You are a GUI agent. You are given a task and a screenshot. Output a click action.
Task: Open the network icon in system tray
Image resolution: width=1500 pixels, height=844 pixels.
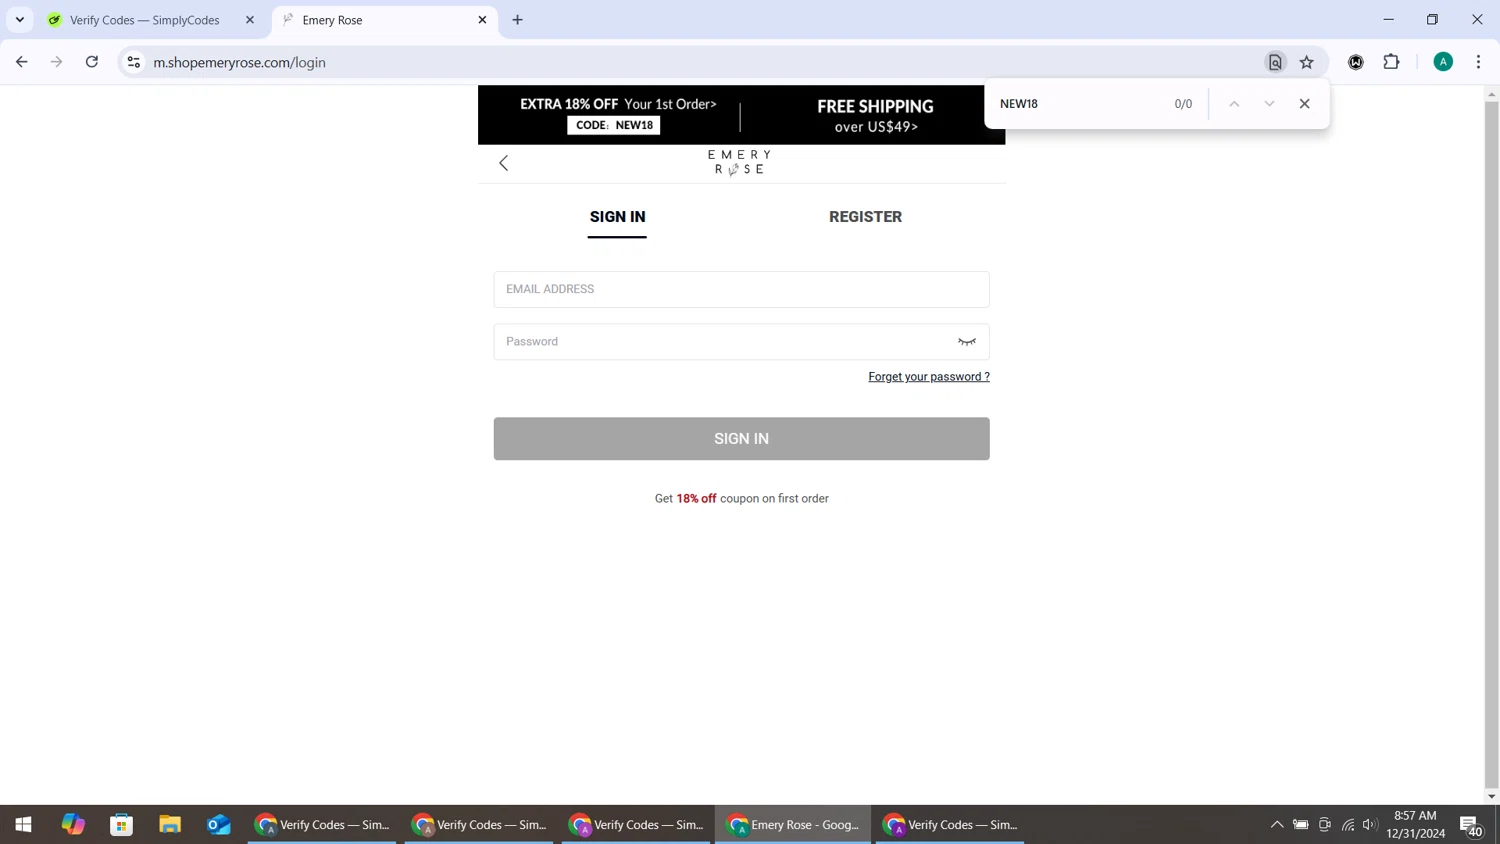(1348, 825)
